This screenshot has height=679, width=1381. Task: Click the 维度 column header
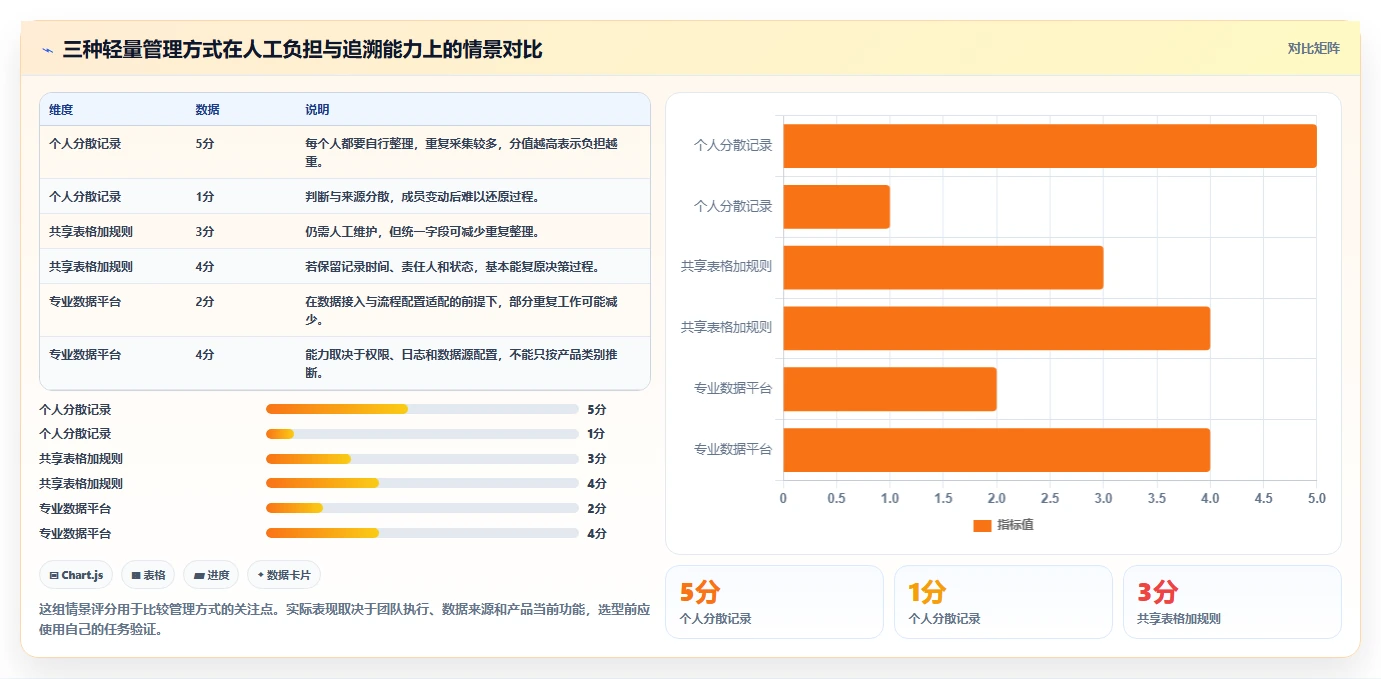pos(61,109)
